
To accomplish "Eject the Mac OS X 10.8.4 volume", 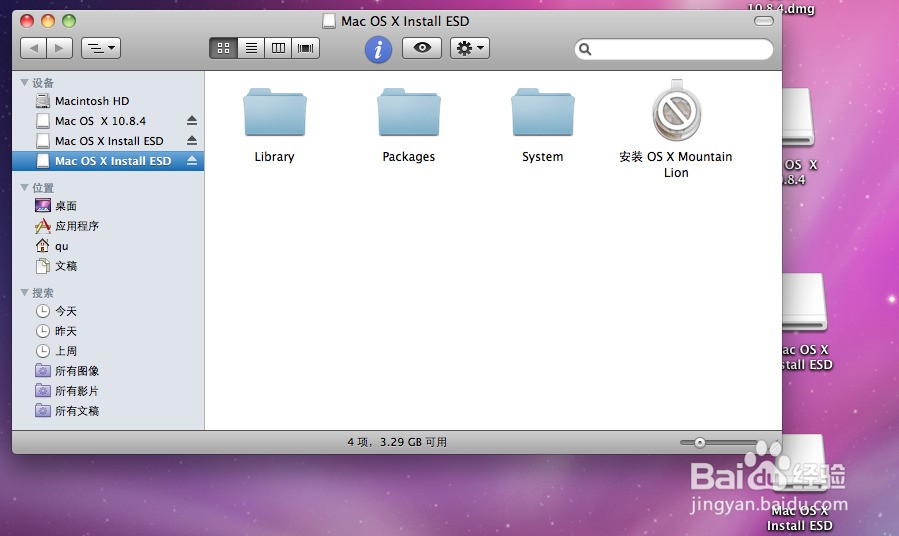I will (192, 120).
